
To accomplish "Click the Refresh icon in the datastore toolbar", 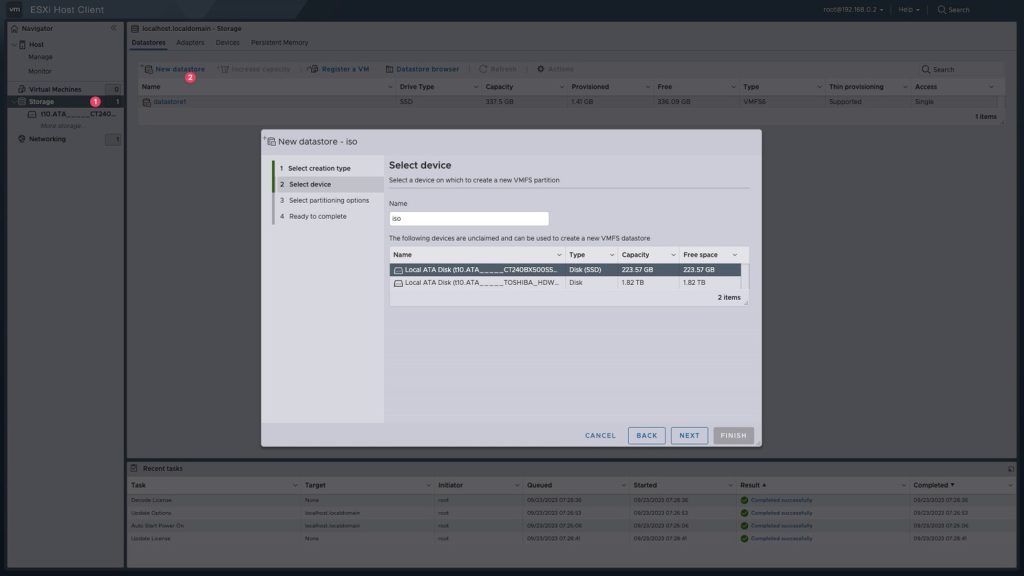I will (483, 69).
